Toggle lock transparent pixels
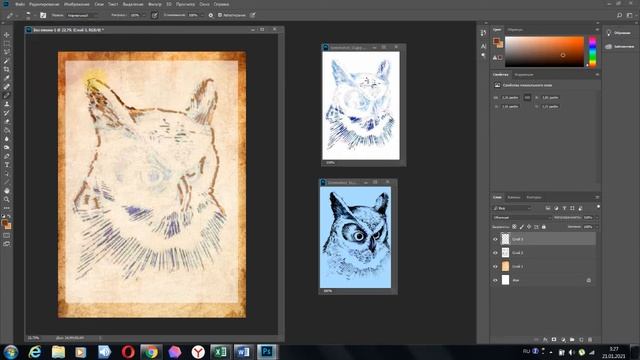 (x=514, y=227)
